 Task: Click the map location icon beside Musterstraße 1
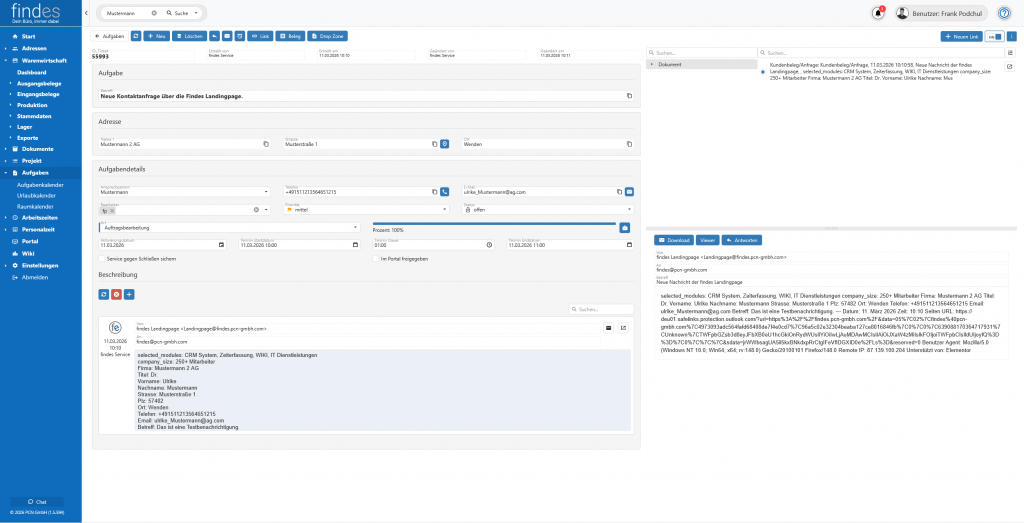tap(445, 144)
